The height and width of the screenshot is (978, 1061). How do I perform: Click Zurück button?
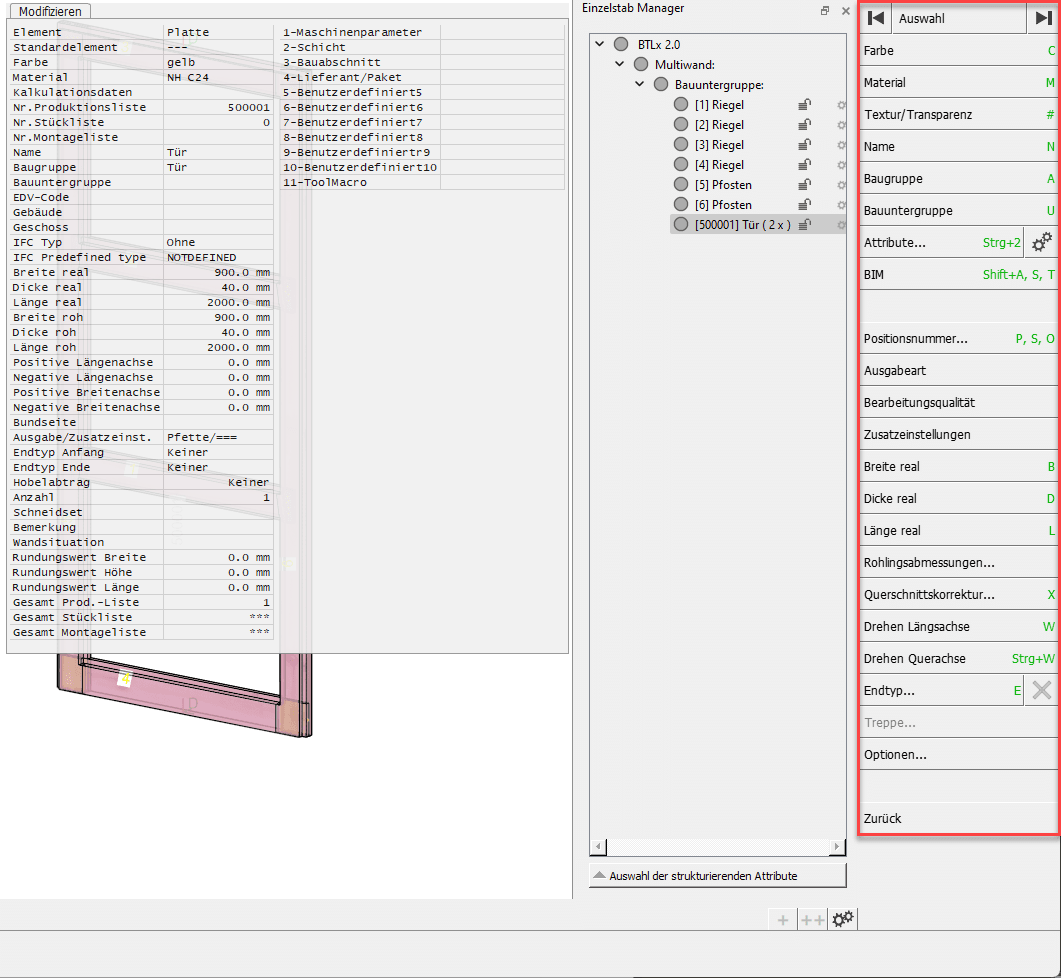click(959, 818)
